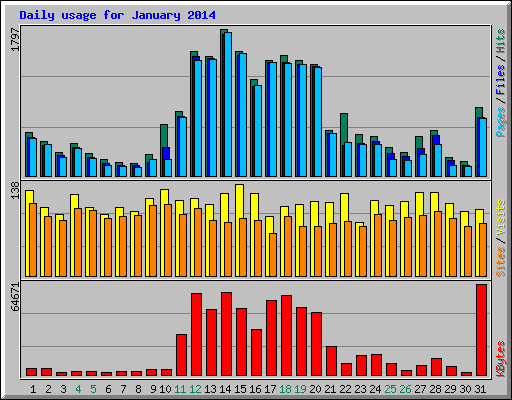Click day 28 label on the x-axis
The image size is (512, 400).
point(435,389)
